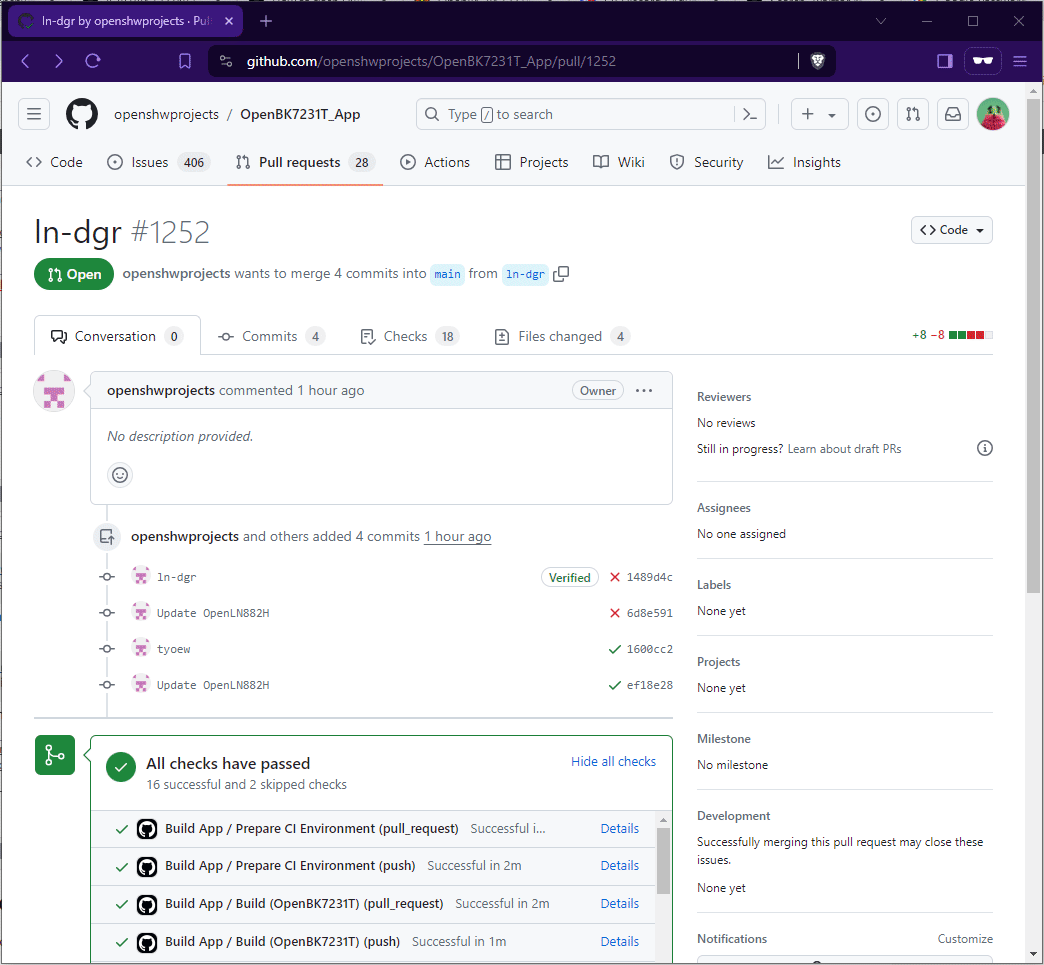1044x965 pixels.
Task: Open Brave Shields icon
Action: tap(818, 61)
